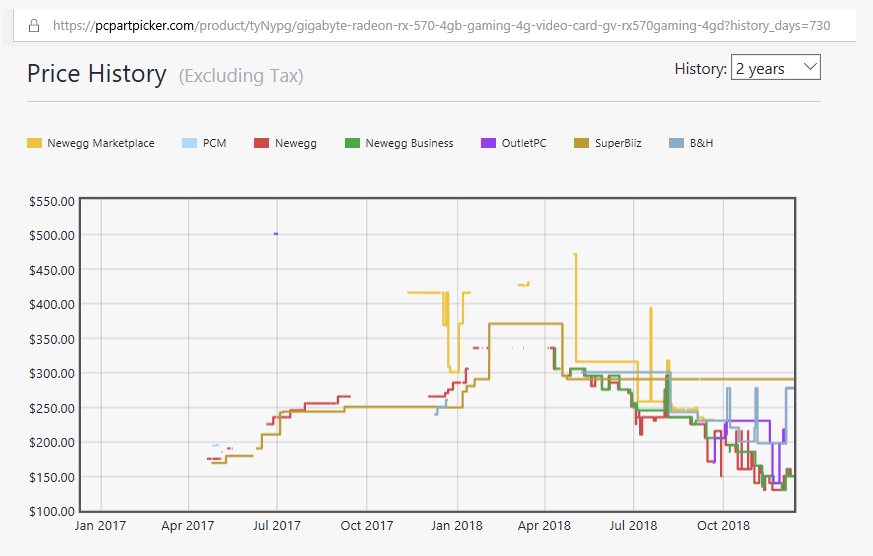
Task: Click the $400.00 y-axis label
Action: (x=52, y=304)
